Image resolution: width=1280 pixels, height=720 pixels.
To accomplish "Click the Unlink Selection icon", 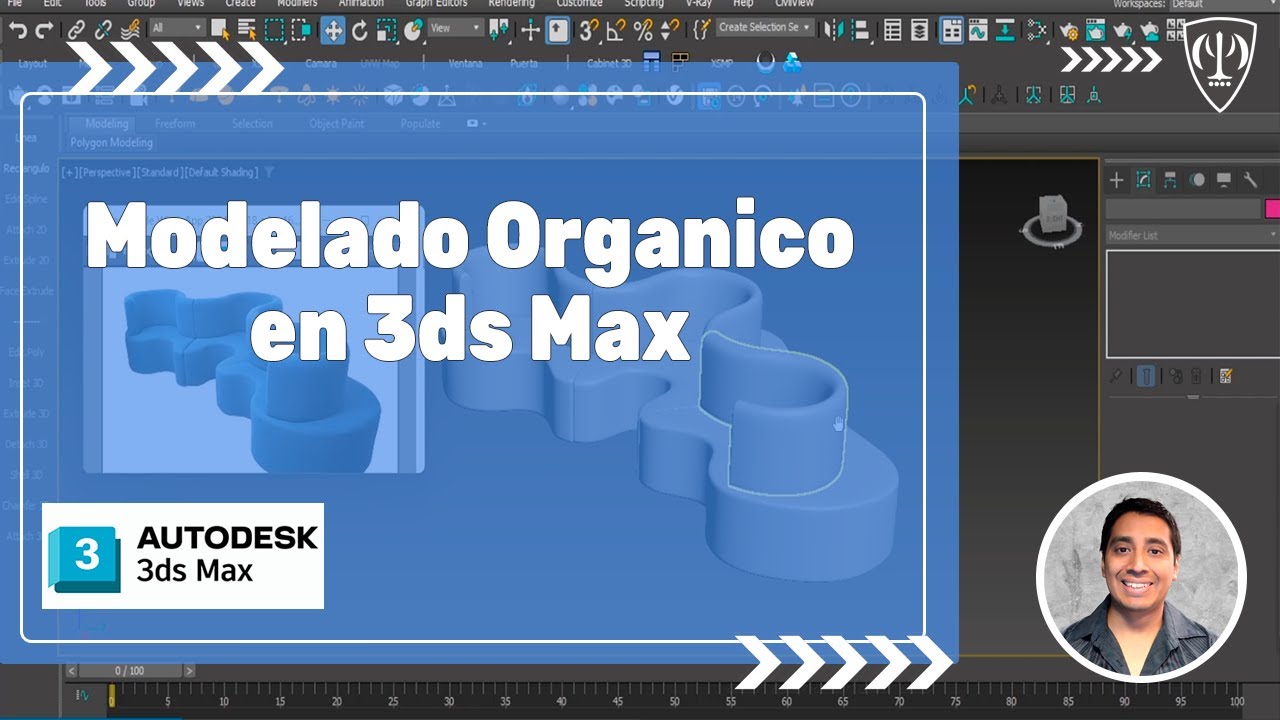I will click(103, 30).
